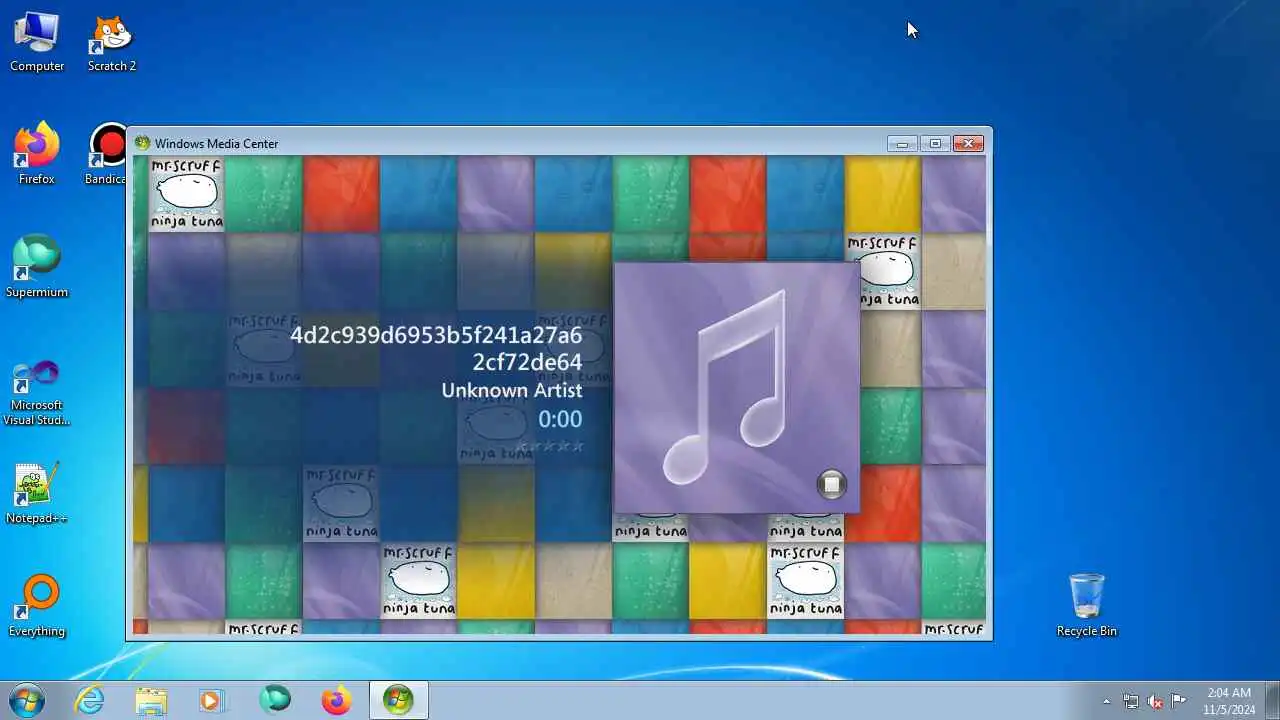Open Supermium from the taskbar

coord(275,700)
